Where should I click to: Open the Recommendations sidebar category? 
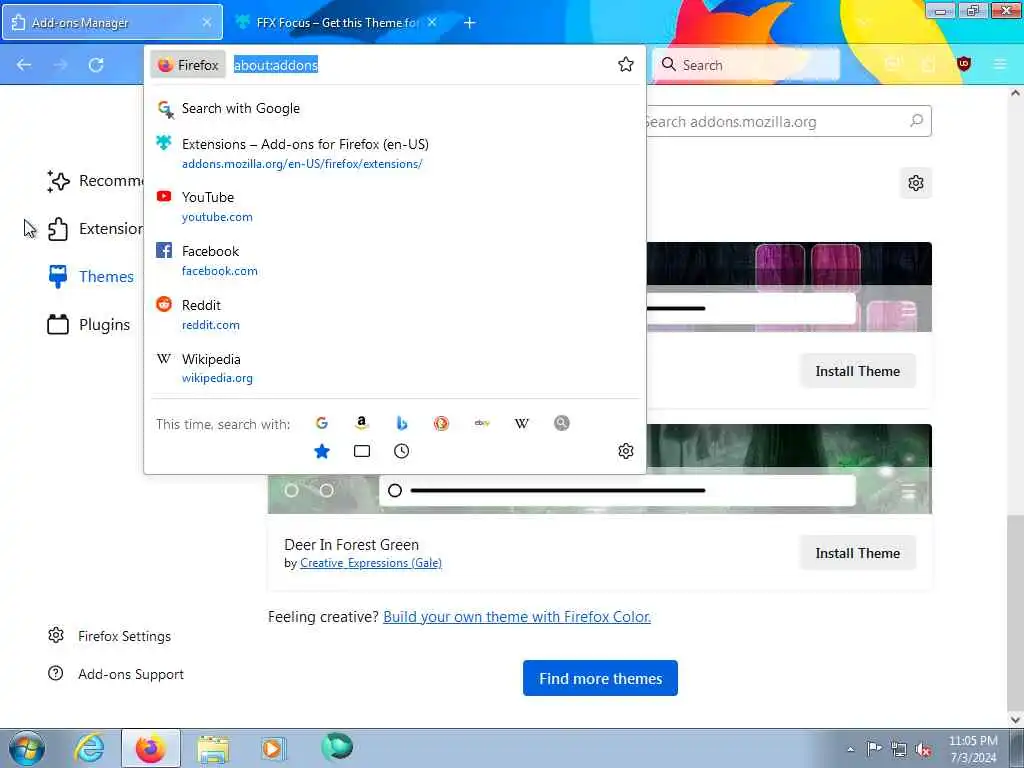[95, 181]
